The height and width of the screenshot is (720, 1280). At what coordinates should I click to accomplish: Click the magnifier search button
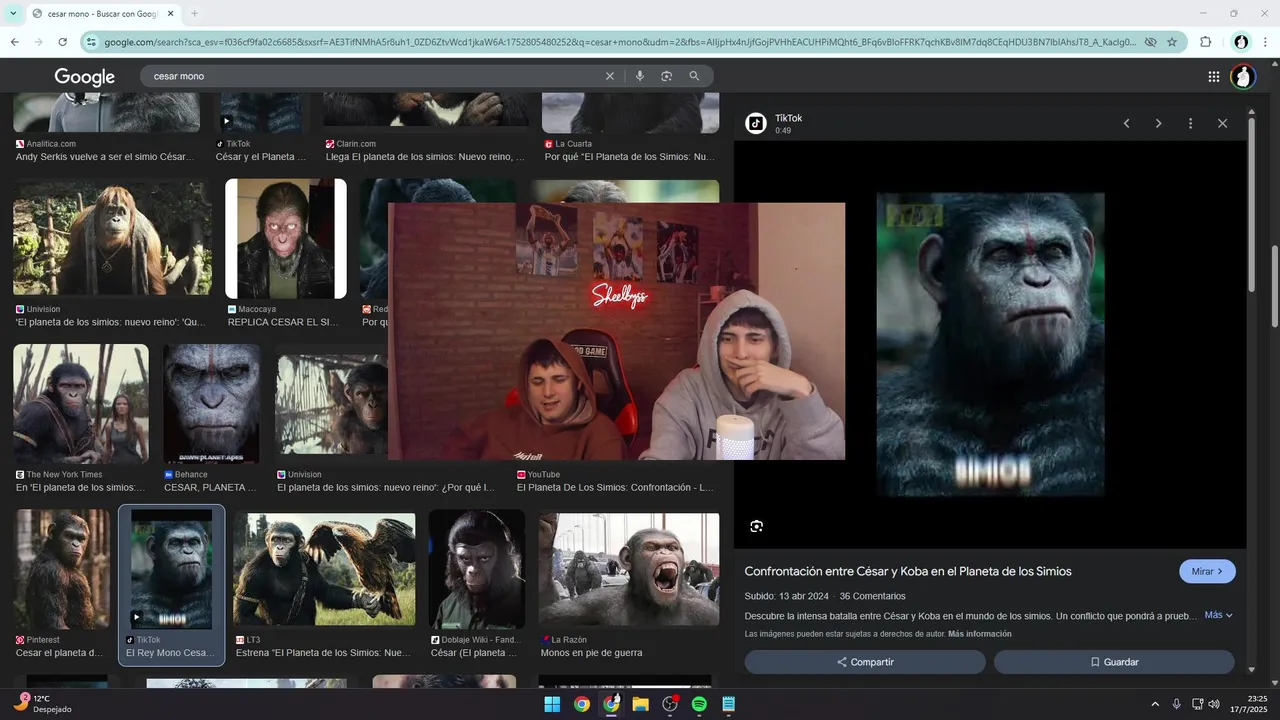(694, 76)
